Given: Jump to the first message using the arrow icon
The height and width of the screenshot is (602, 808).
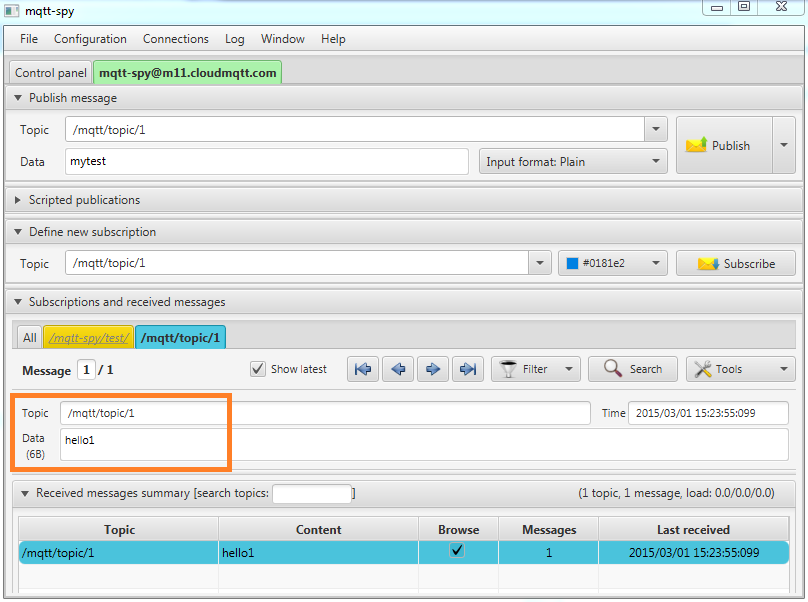Looking at the screenshot, I should click(x=362, y=369).
